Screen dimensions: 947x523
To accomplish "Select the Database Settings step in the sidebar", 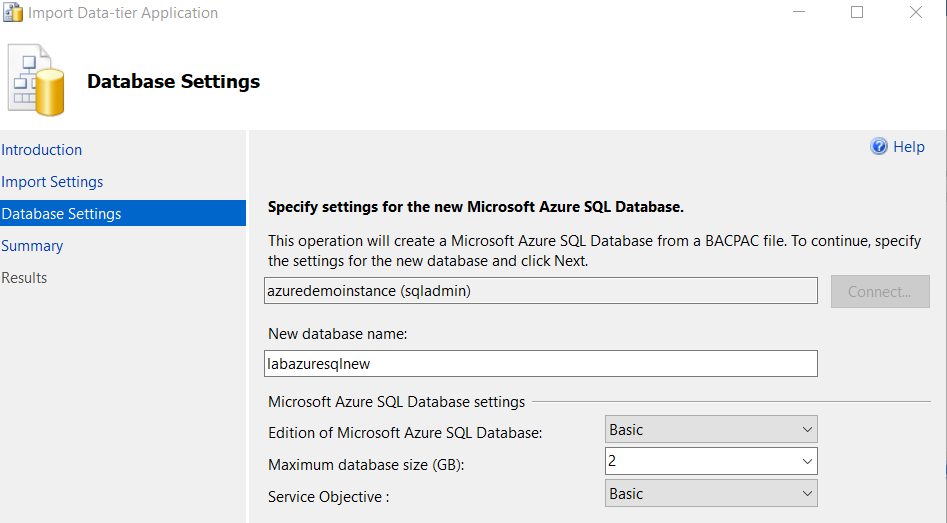I will 61,214.
